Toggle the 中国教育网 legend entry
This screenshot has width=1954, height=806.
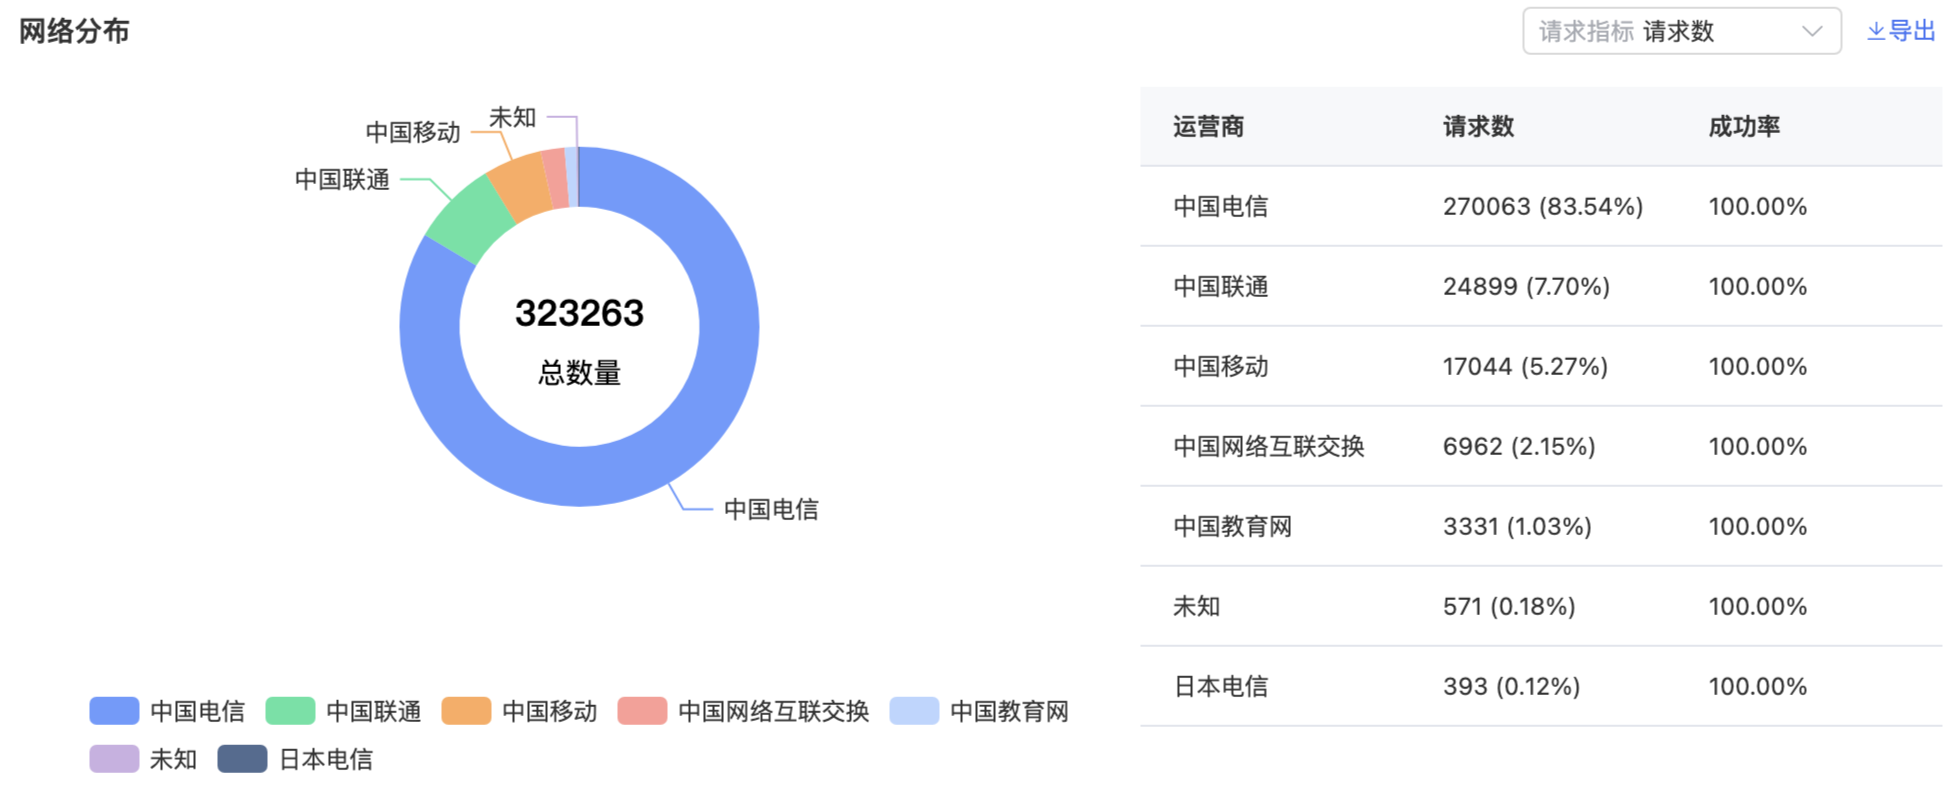click(x=980, y=711)
